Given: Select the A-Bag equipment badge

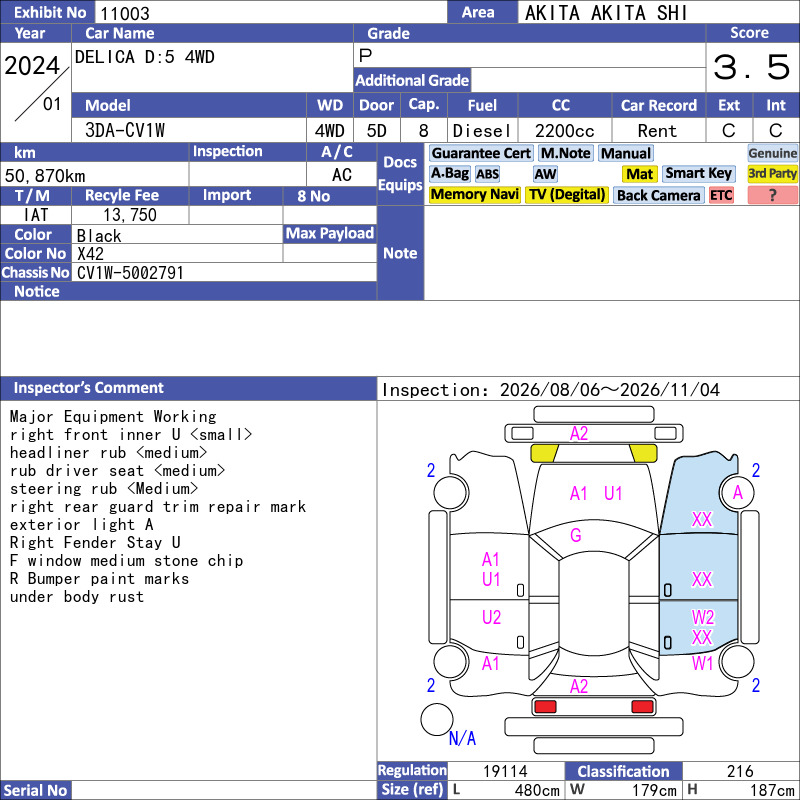Looking at the screenshot, I should 449,173.
